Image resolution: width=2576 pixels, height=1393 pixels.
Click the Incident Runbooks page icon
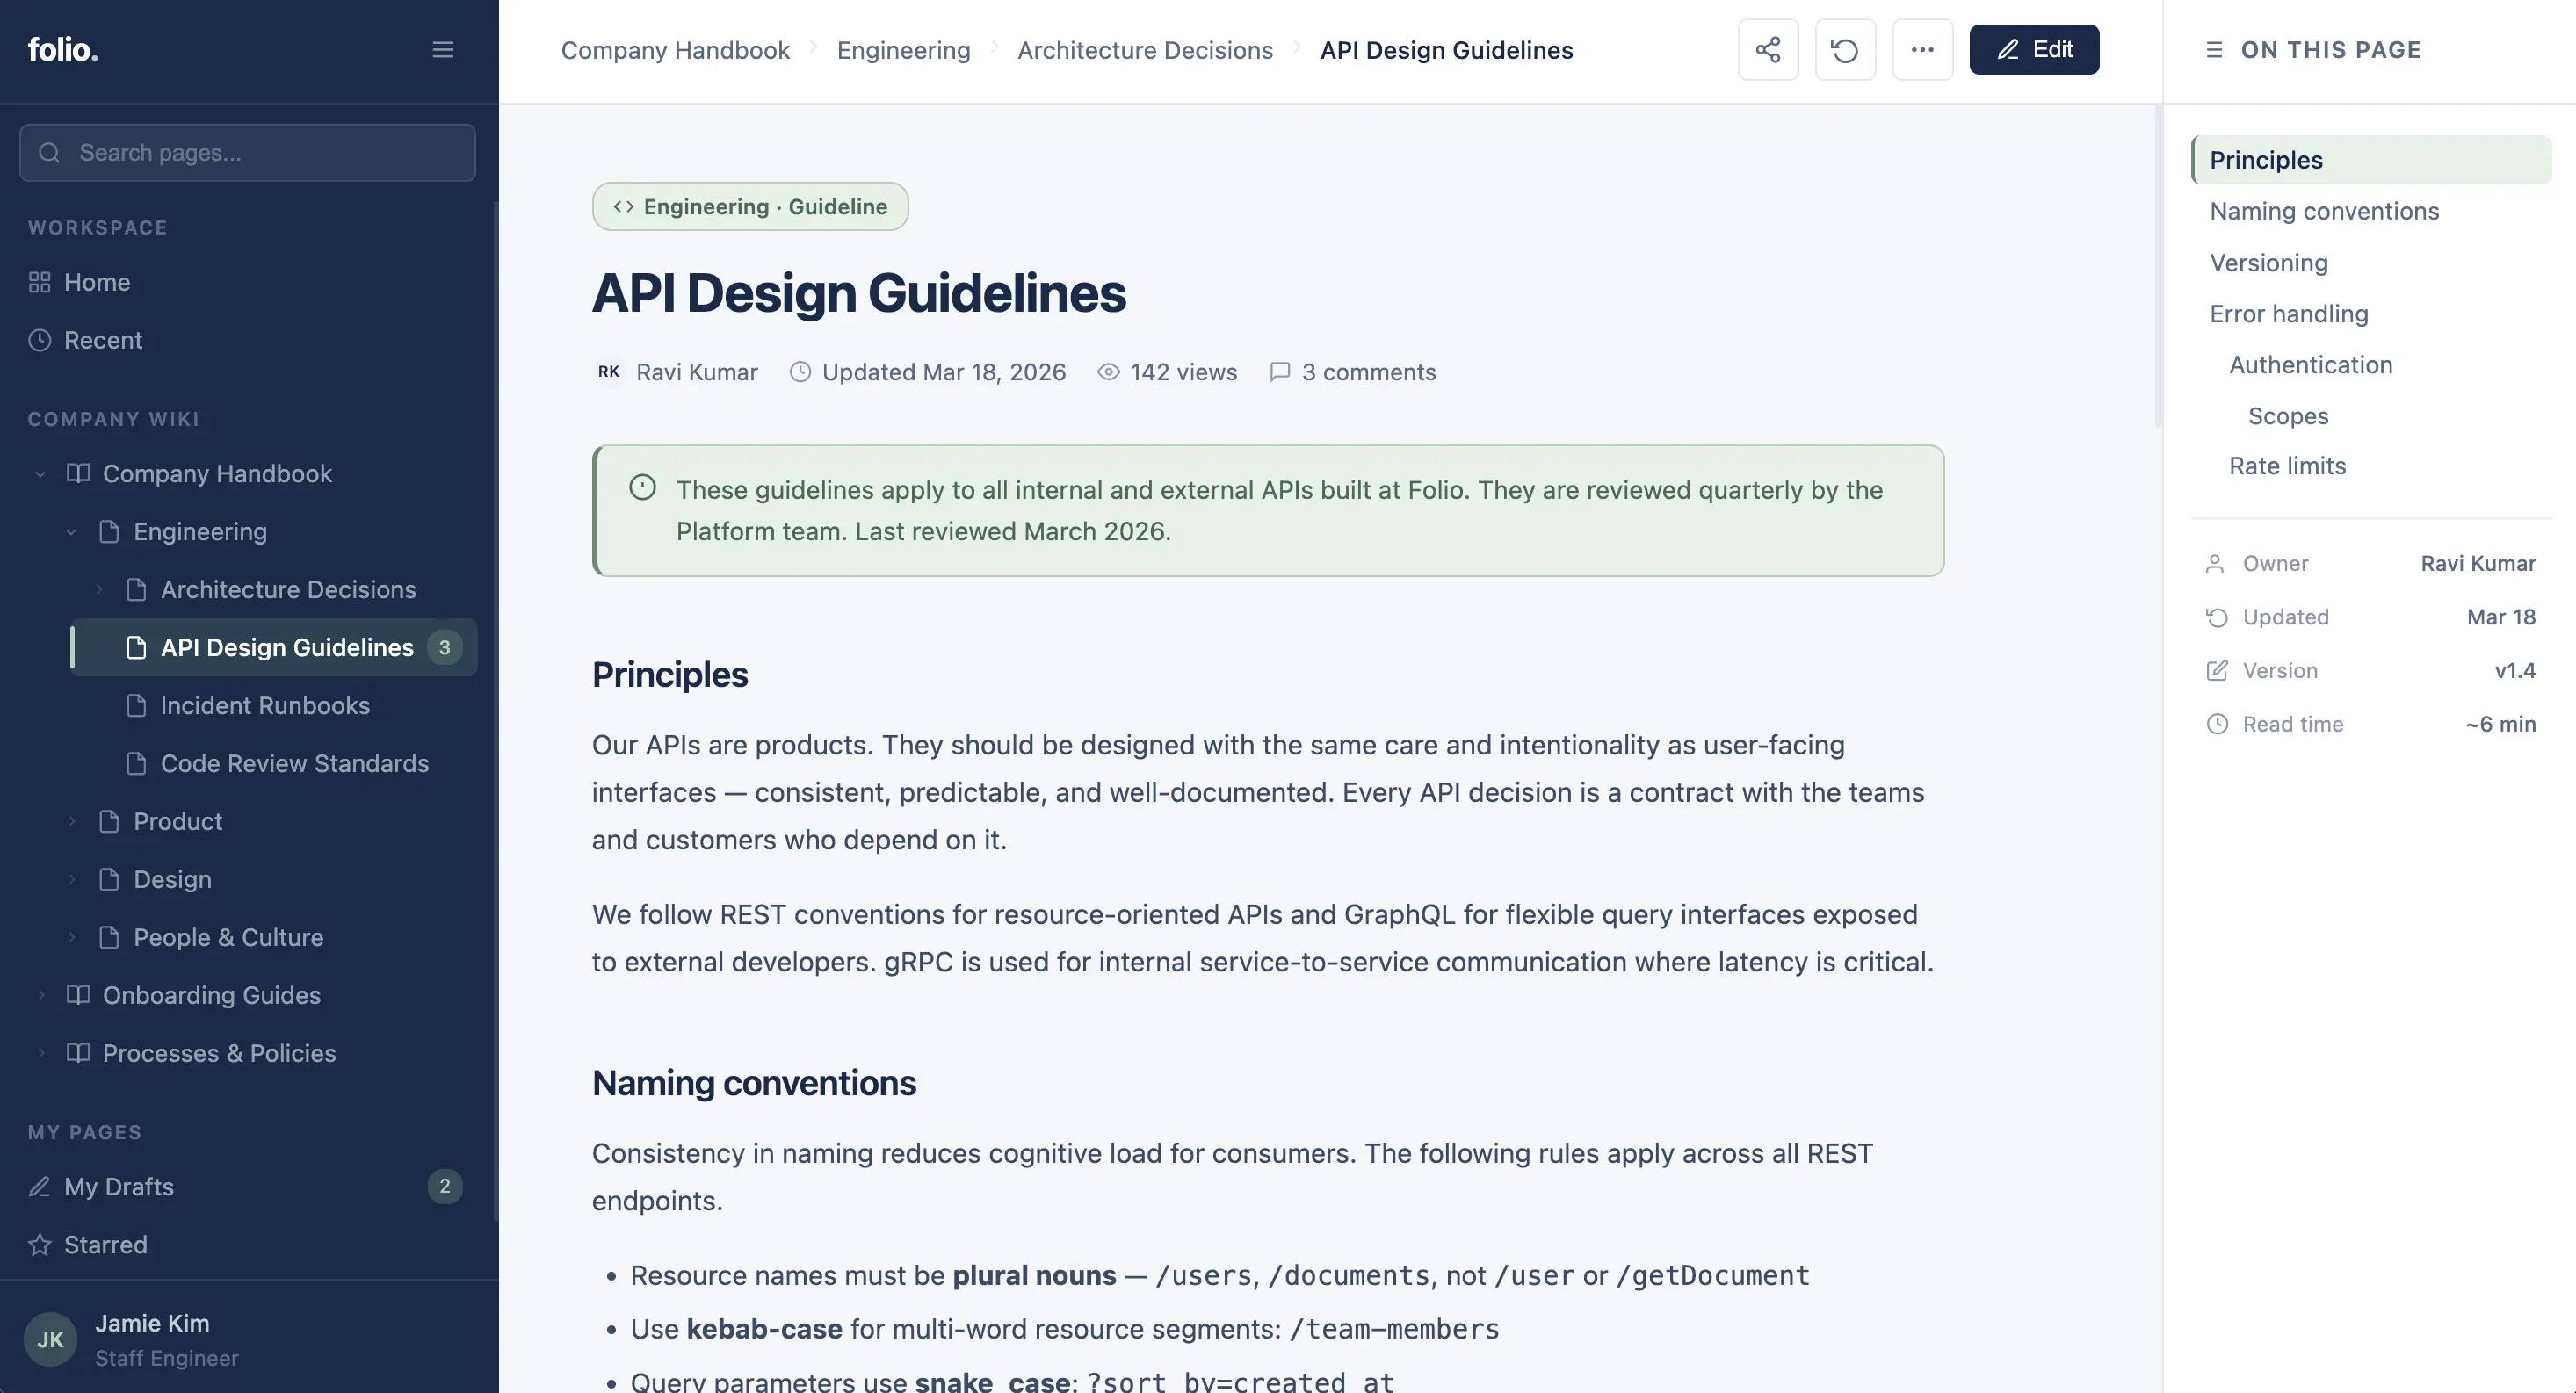(136, 706)
